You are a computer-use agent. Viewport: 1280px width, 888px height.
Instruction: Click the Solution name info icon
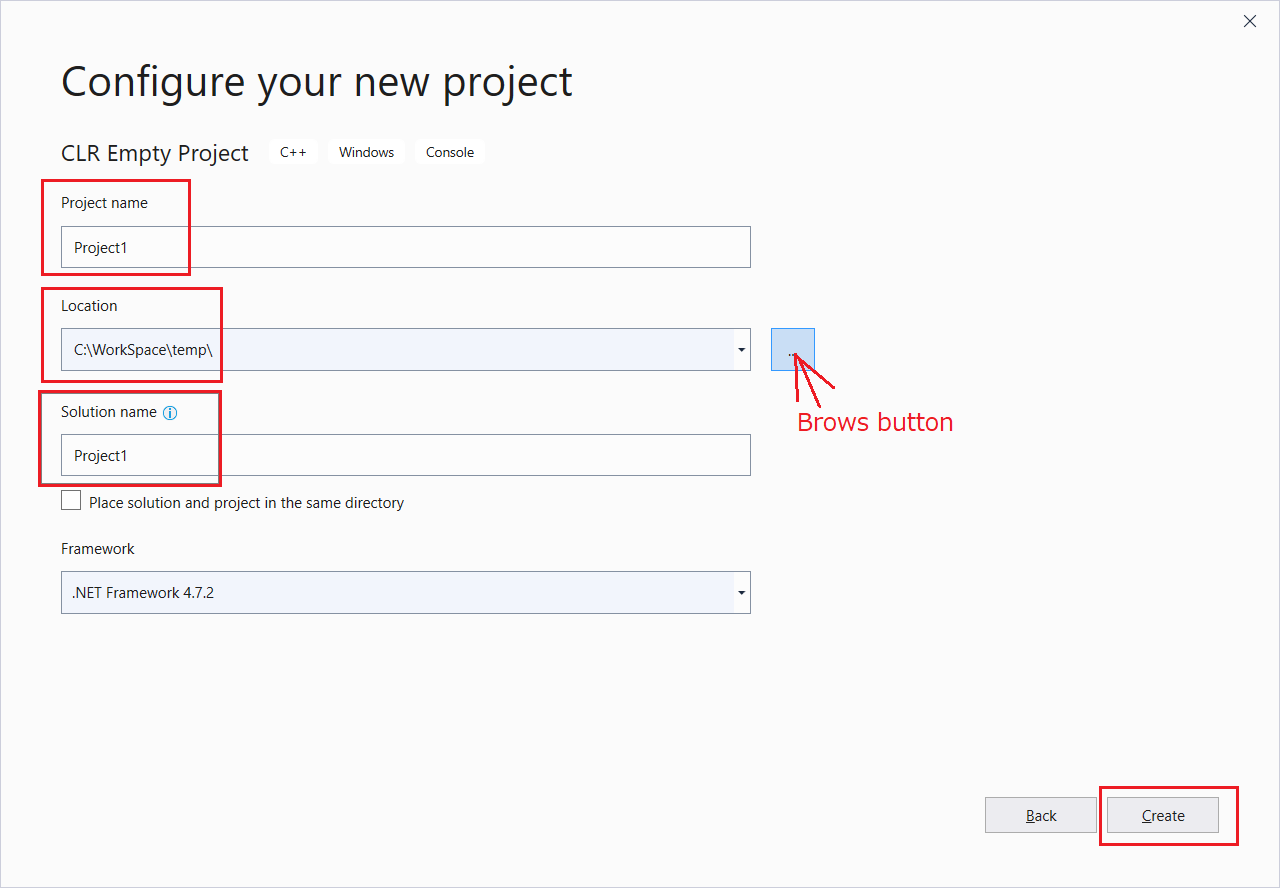point(170,413)
